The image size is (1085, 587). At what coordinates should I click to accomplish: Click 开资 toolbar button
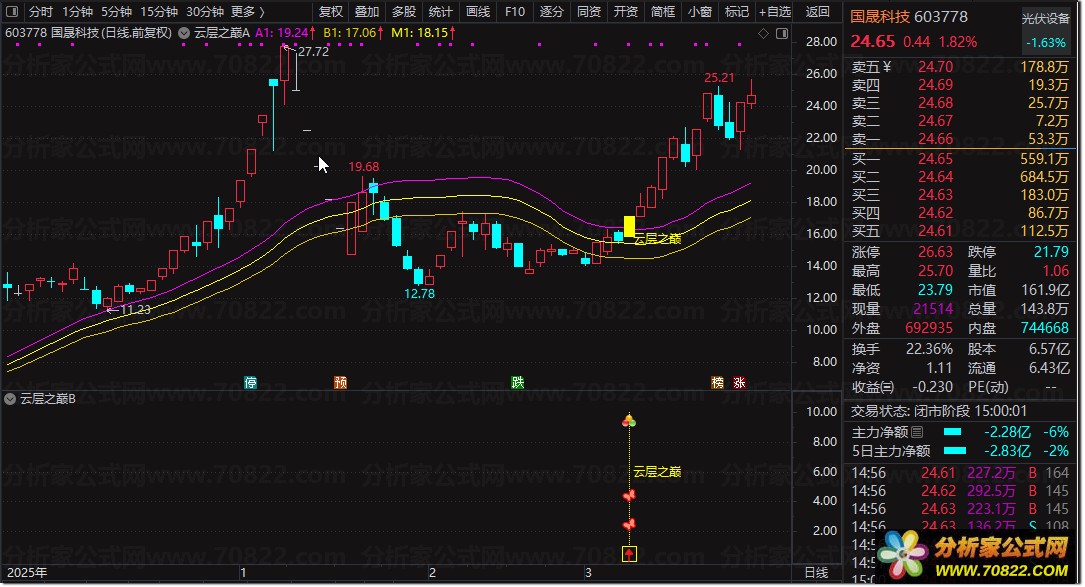click(x=626, y=12)
